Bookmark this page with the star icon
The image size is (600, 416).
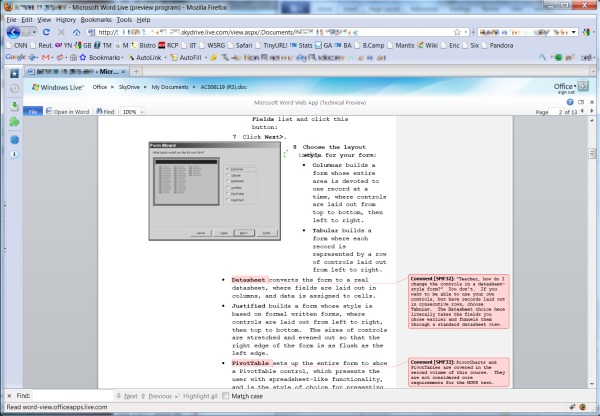coord(457,32)
